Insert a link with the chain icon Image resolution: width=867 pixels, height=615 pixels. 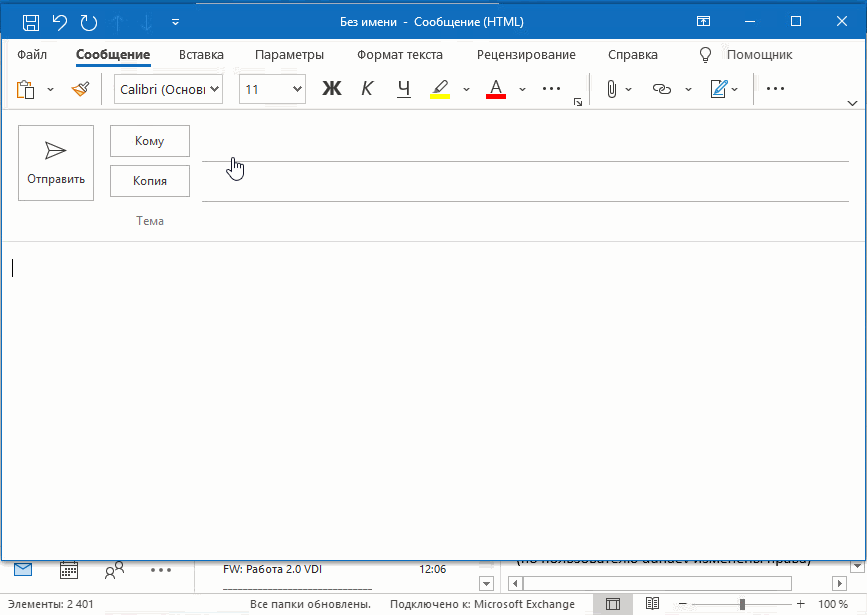pyautogui.click(x=662, y=89)
